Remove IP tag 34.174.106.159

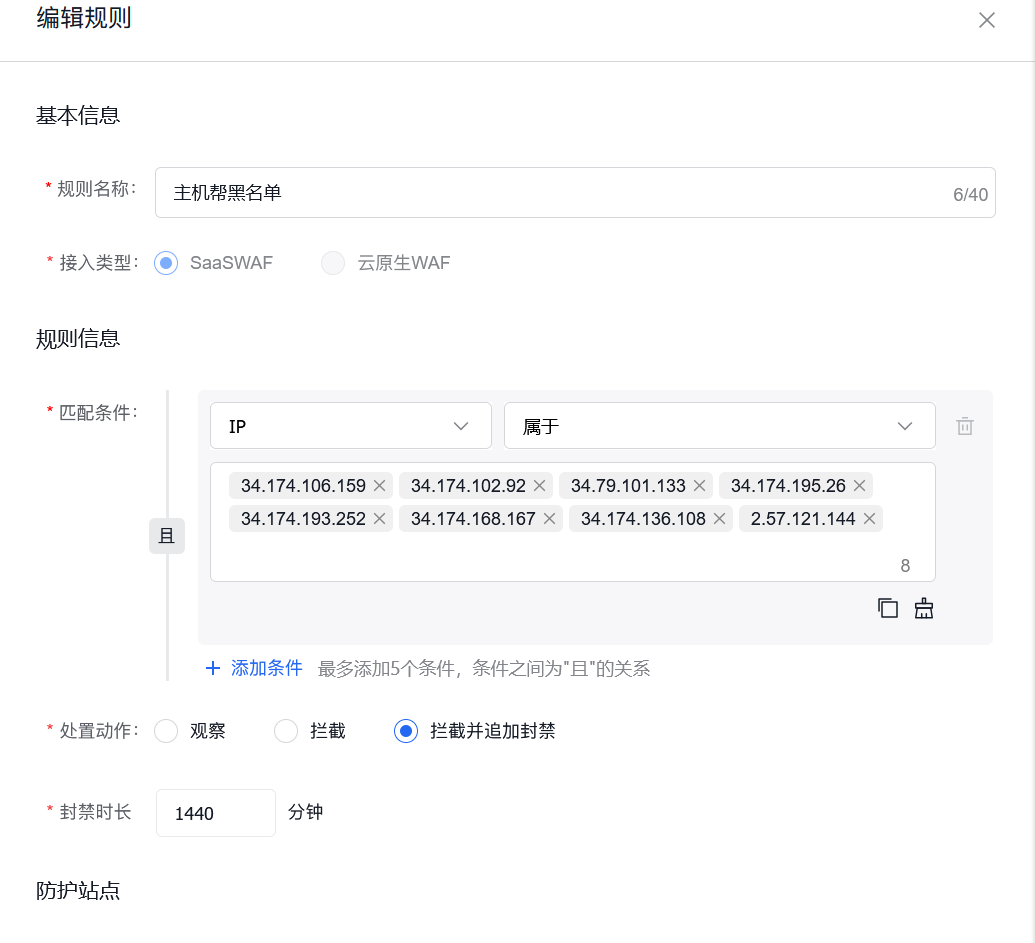tap(380, 486)
